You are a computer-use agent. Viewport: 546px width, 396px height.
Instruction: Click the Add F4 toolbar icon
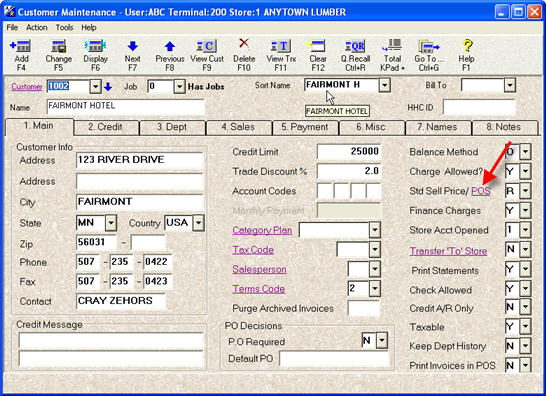click(x=21, y=46)
